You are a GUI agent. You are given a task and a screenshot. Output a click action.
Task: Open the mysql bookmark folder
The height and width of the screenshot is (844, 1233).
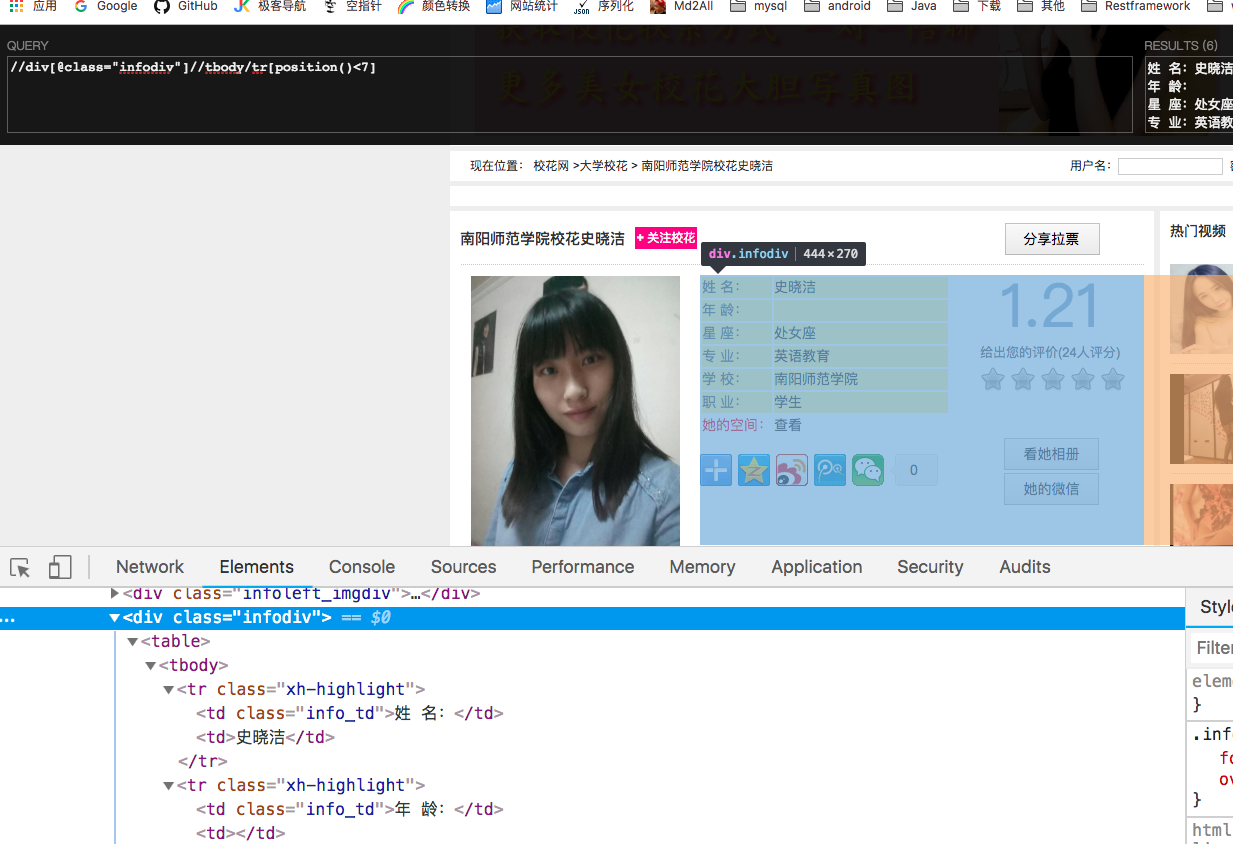tap(759, 6)
